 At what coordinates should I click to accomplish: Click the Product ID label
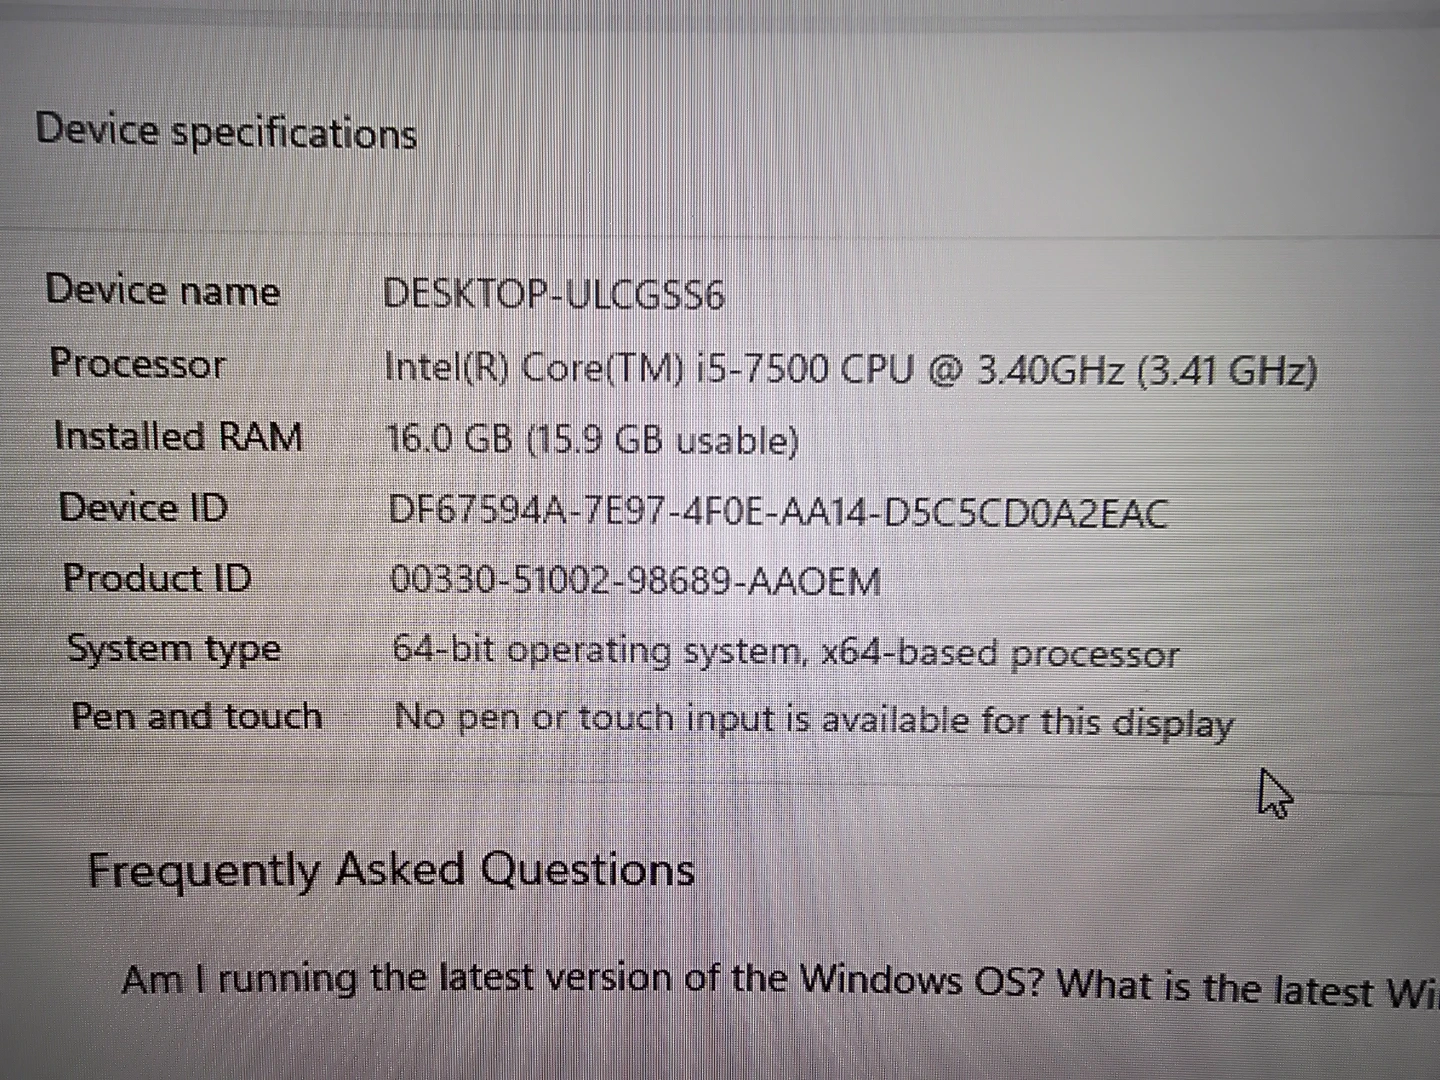pos(157,578)
